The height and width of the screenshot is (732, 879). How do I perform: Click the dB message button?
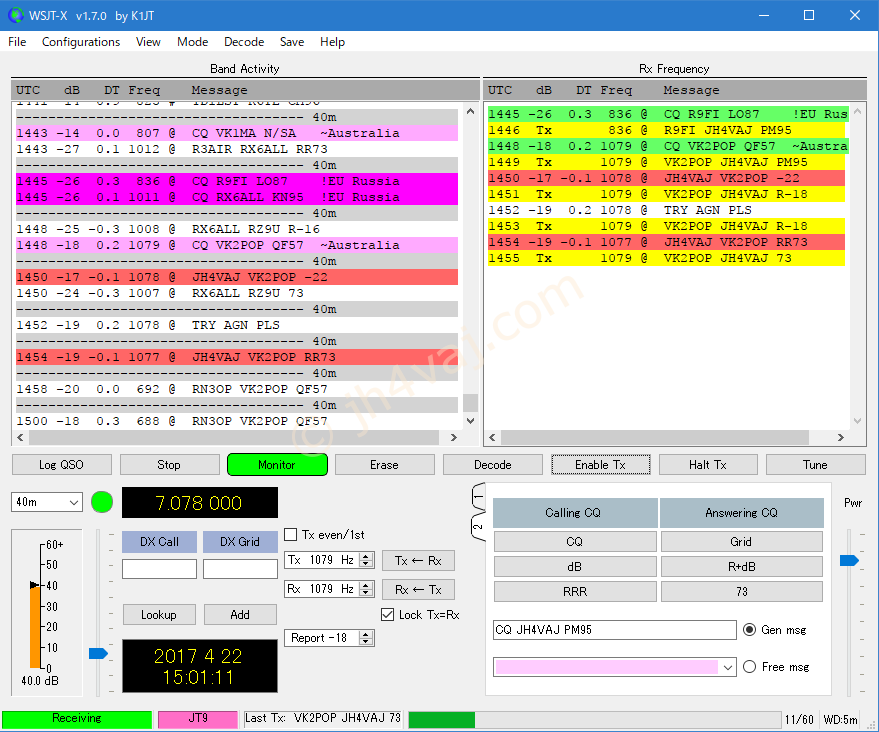[575, 567]
